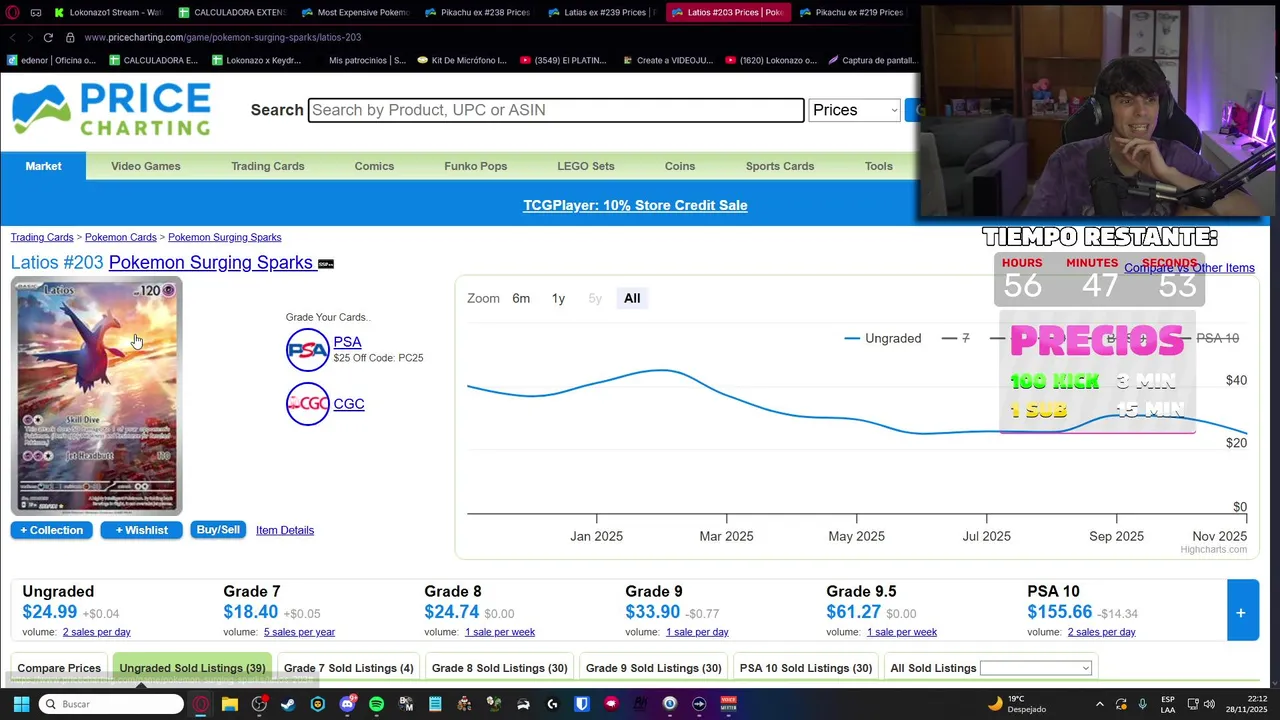Open Spotify from the taskbar
The width and height of the screenshot is (1280, 720).
pos(376,704)
